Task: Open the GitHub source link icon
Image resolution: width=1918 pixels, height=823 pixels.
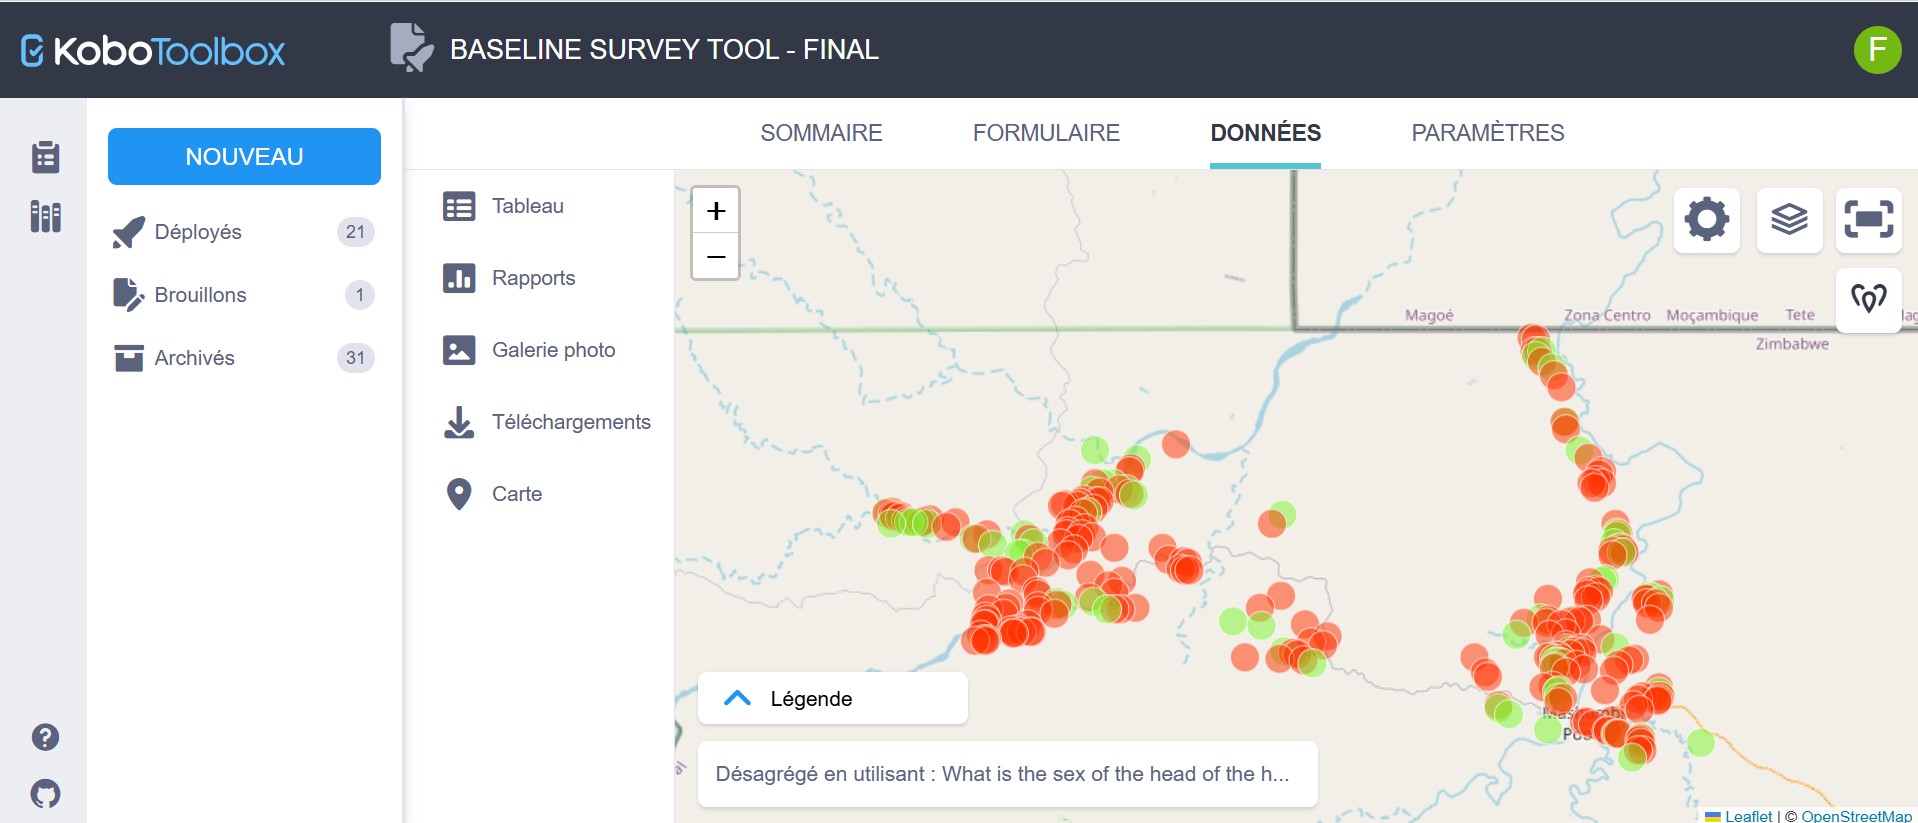Action: point(45,794)
